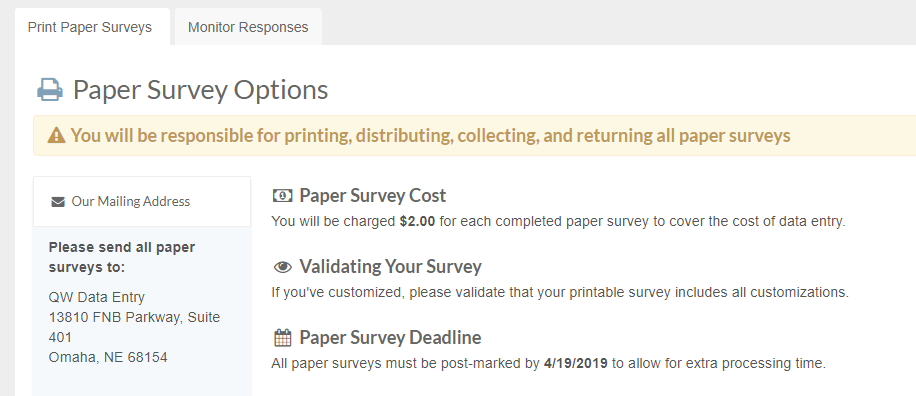Click the Validating Your Survey heading
This screenshot has height=396, width=916.
pyautogui.click(x=391, y=267)
